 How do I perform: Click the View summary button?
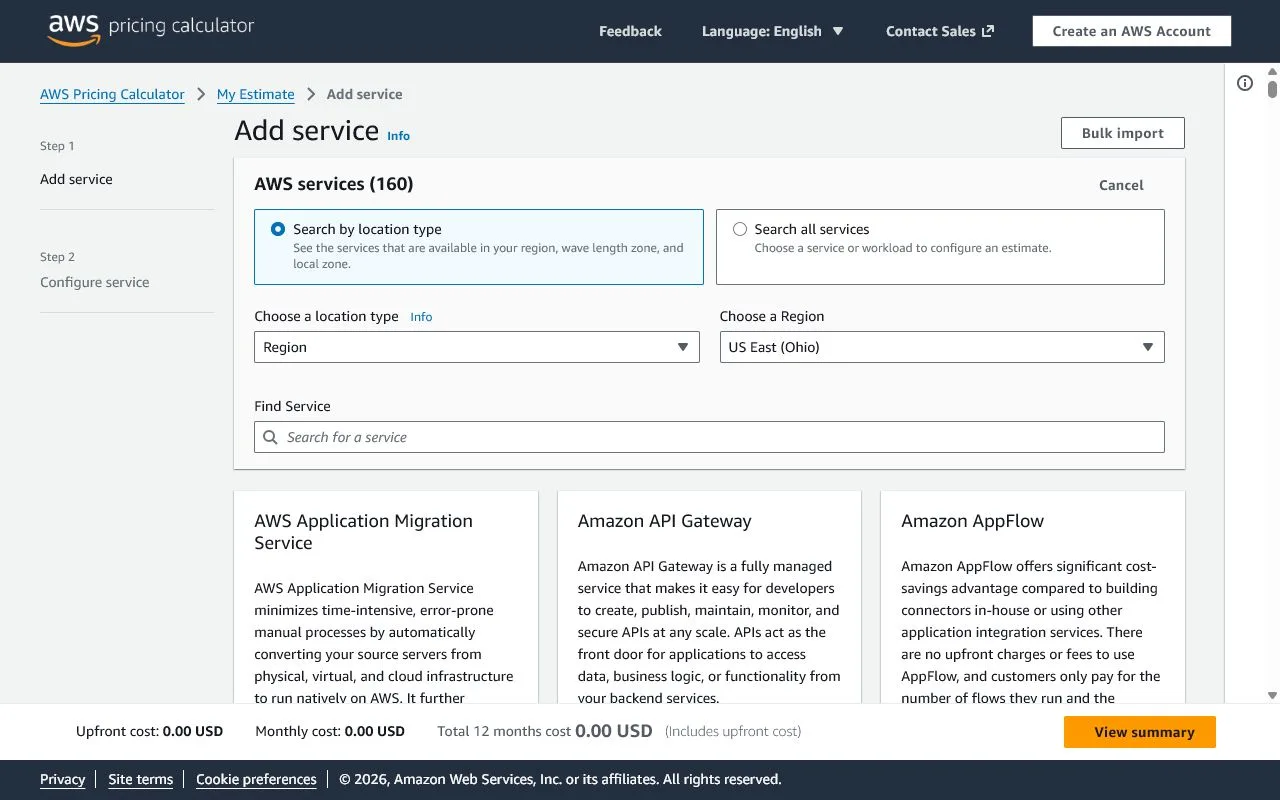pos(1140,732)
